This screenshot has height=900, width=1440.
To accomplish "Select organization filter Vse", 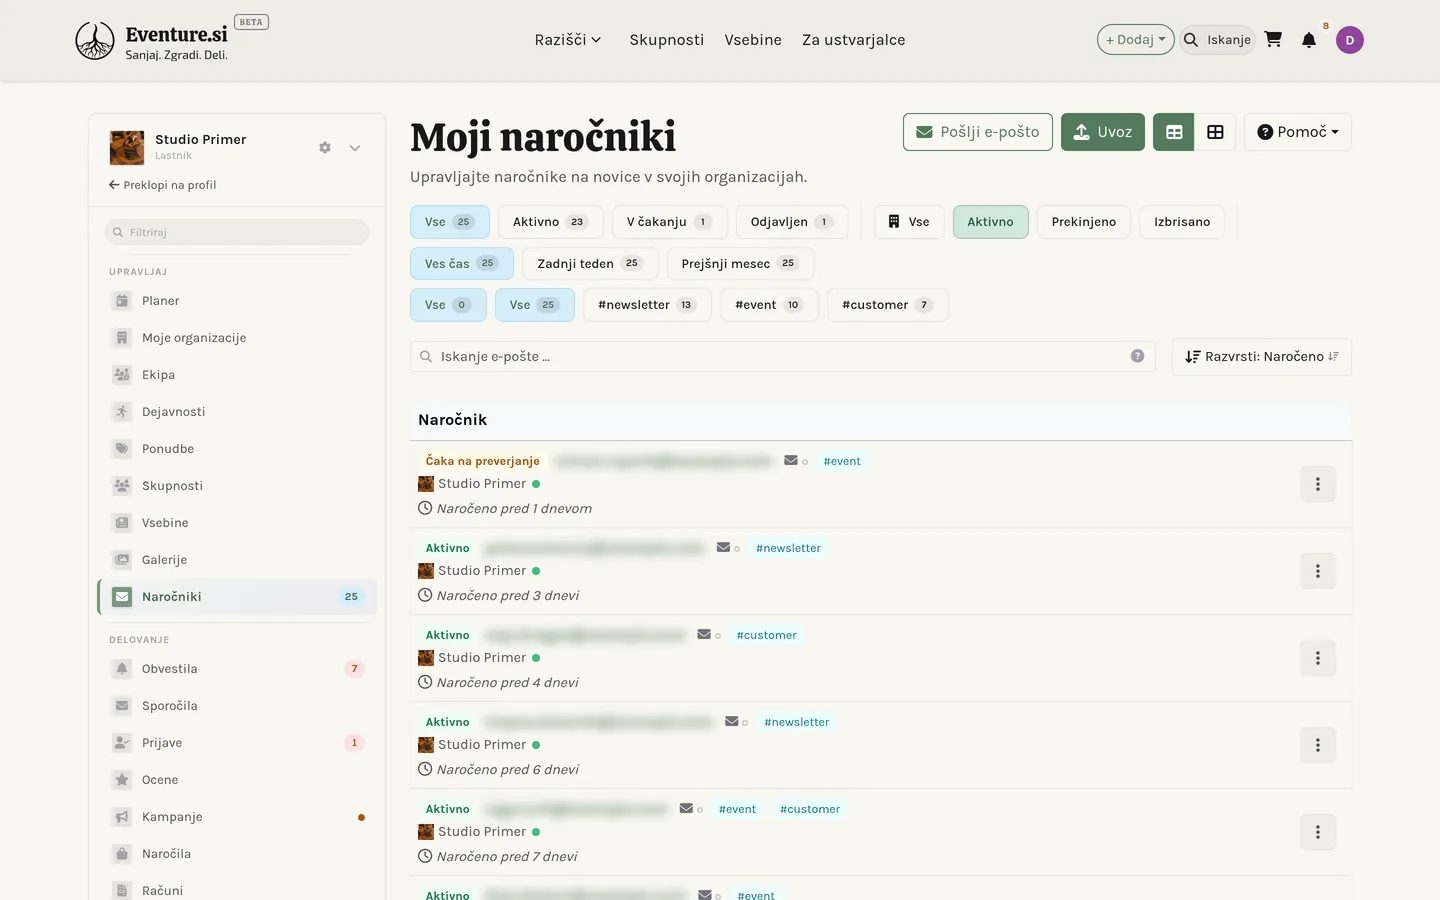I will [909, 222].
